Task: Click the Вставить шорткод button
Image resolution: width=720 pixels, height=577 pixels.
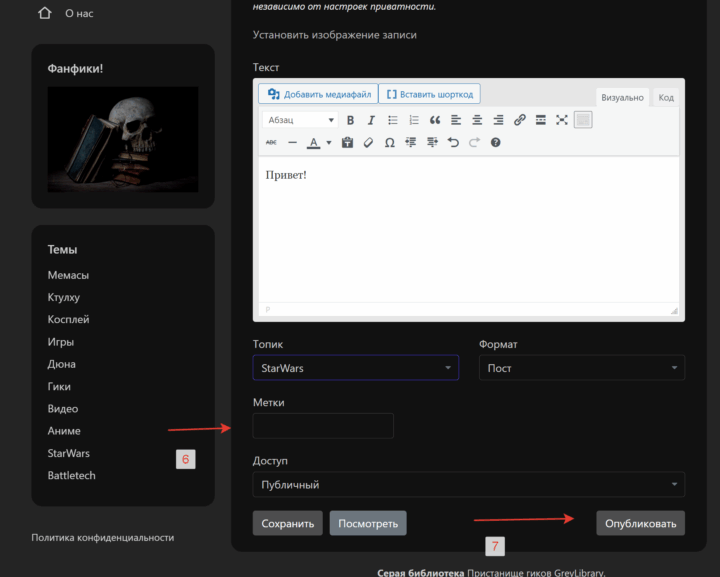Action: (430, 94)
